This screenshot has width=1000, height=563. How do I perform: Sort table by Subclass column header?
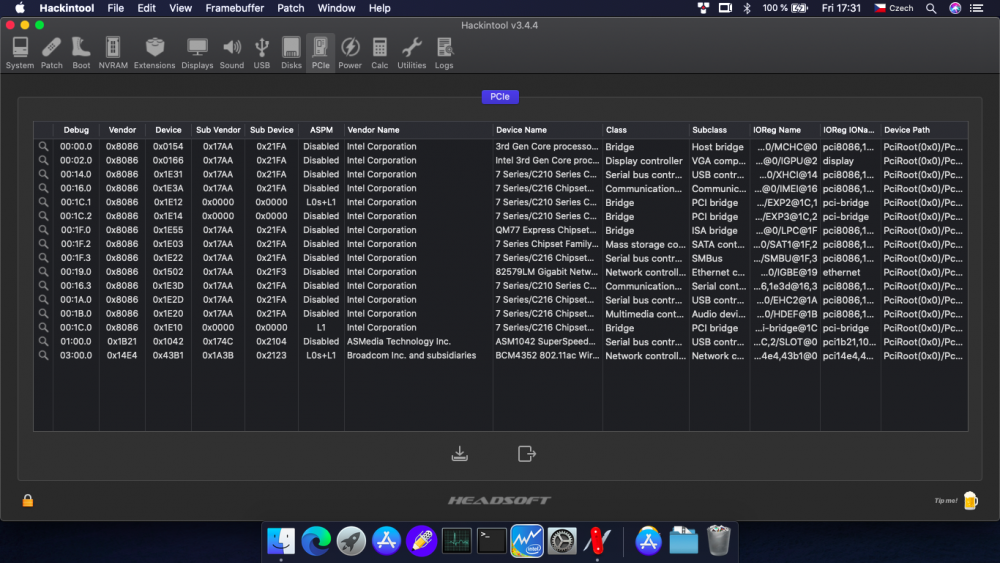tap(719, 130)
